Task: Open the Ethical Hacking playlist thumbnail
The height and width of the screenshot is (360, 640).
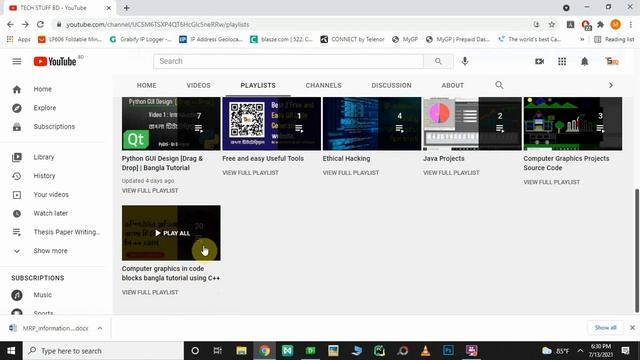Action: (x=372, y=124)
